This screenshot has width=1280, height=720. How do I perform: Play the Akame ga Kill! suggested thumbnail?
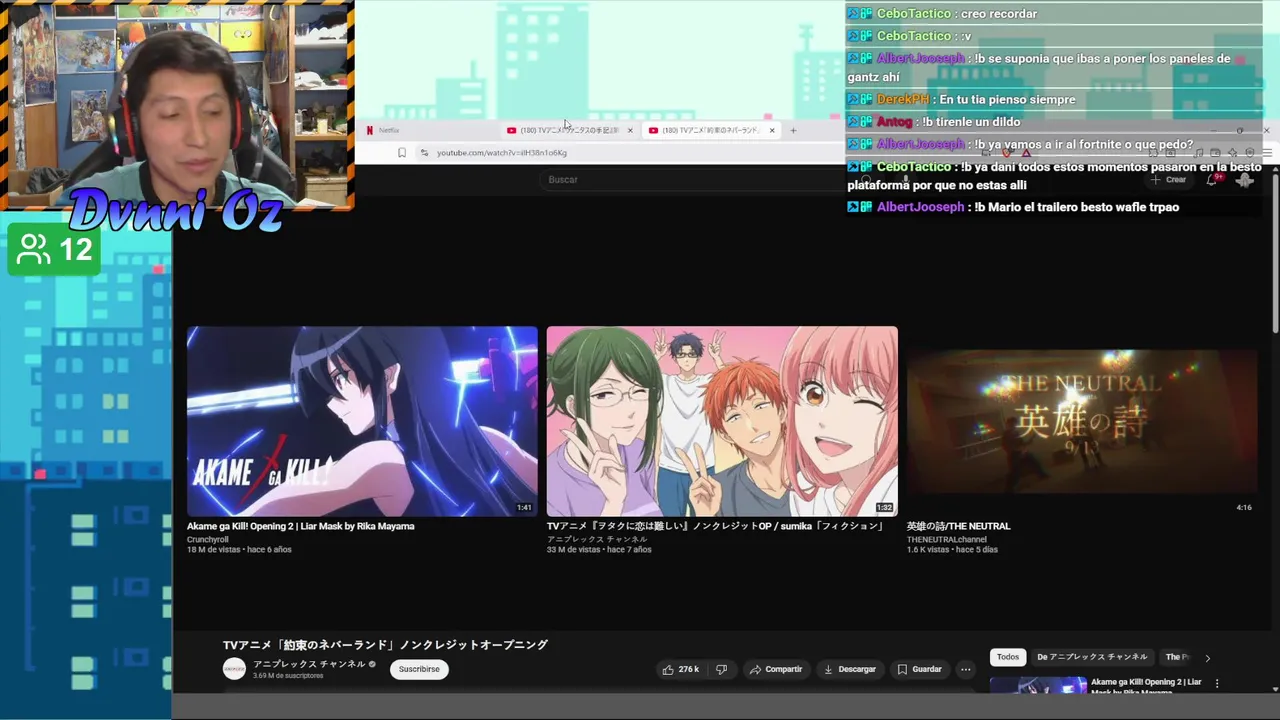pyautogui.click(x=362, y=421)
